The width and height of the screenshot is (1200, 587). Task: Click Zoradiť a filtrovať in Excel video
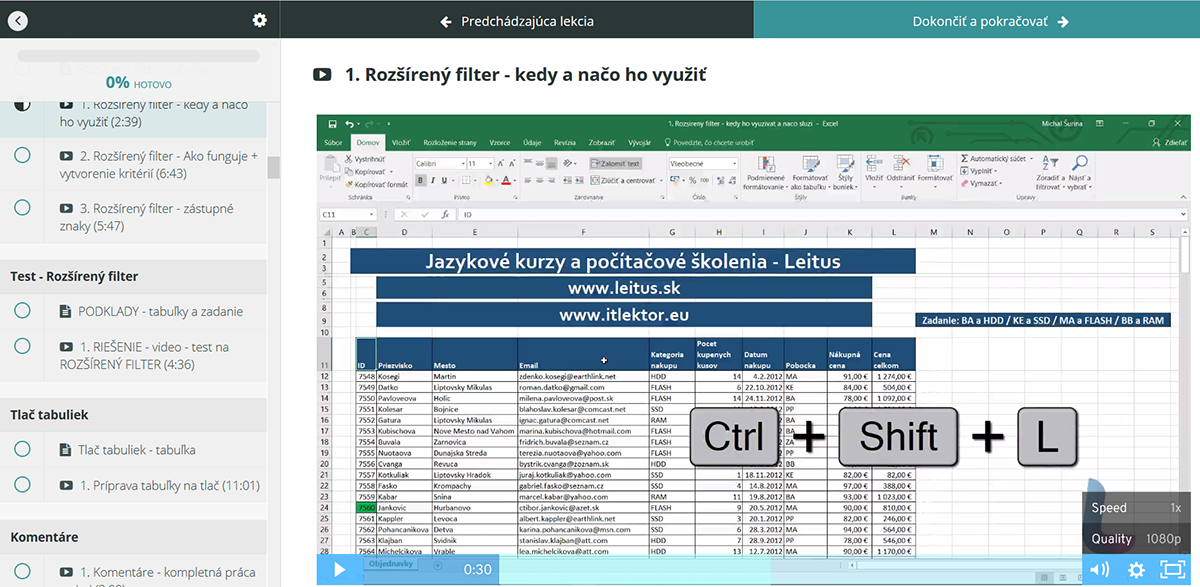click(1049, 172)
